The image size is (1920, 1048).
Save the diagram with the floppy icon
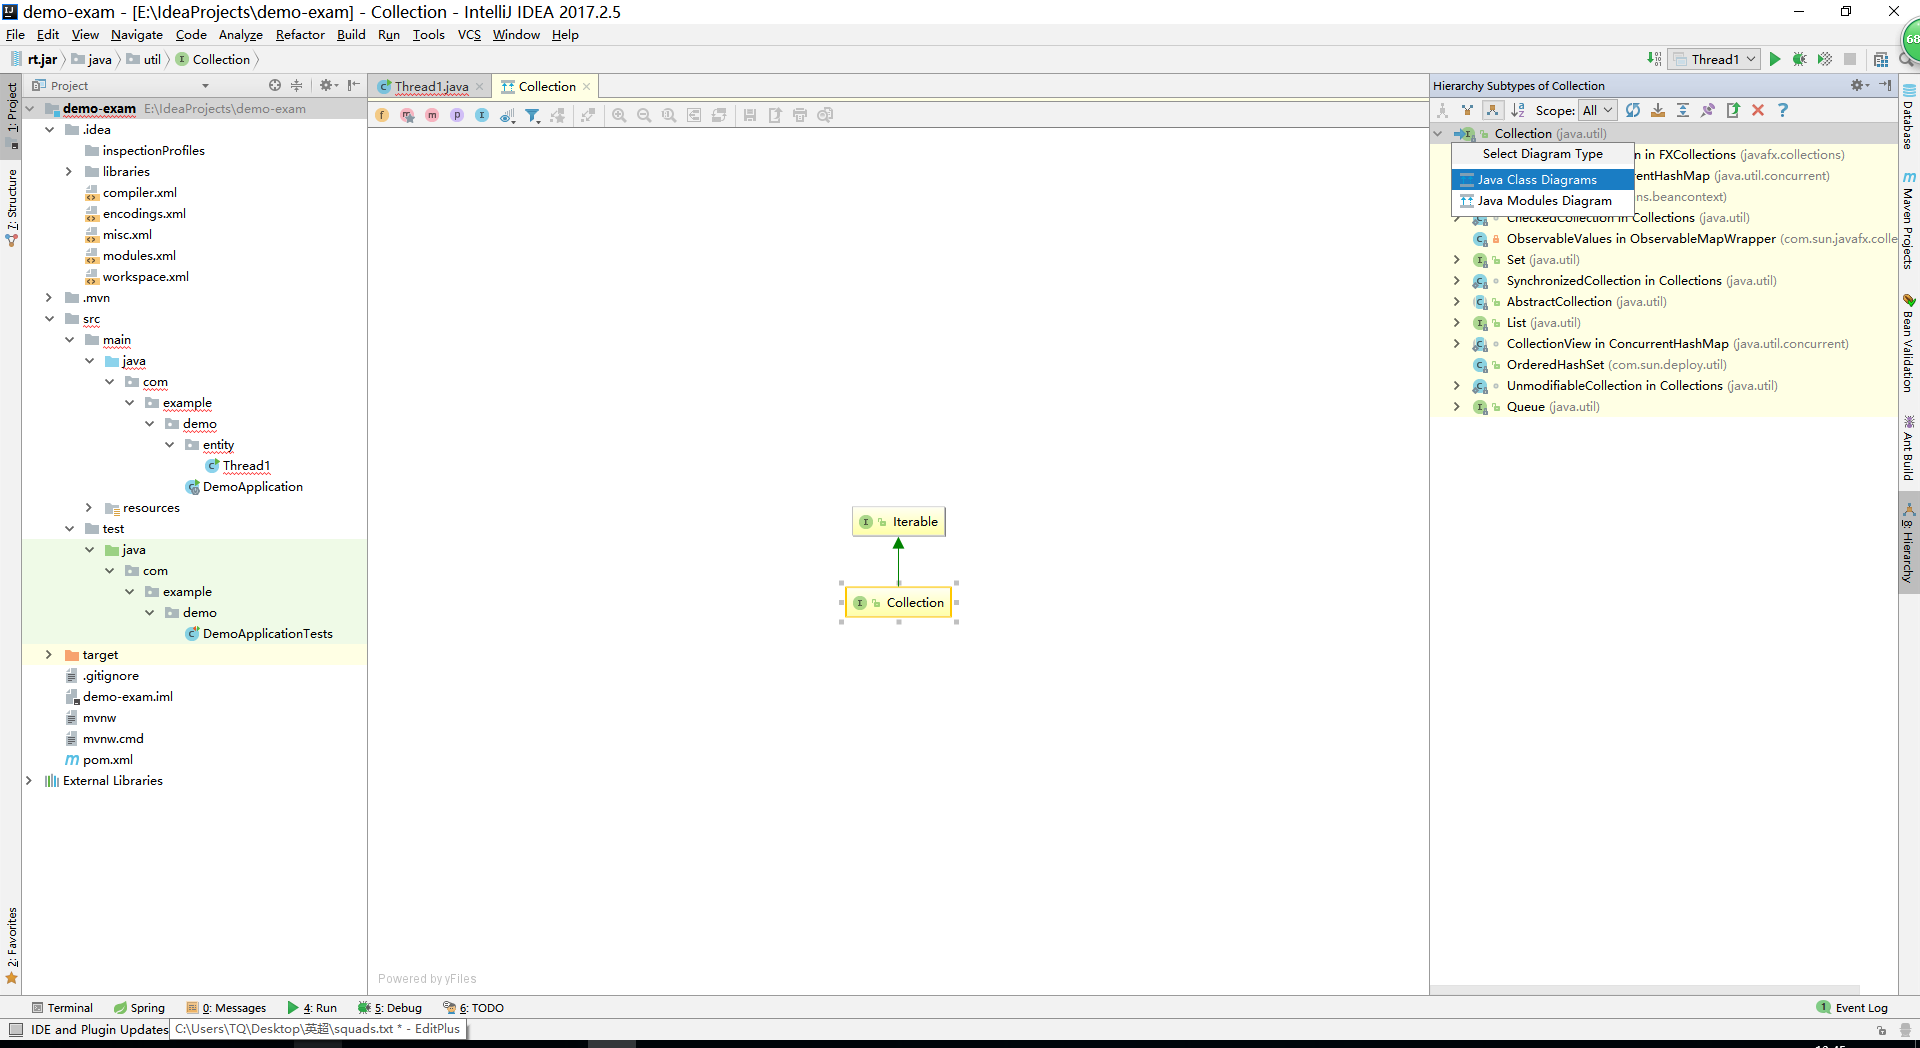(x=750, y=115)
